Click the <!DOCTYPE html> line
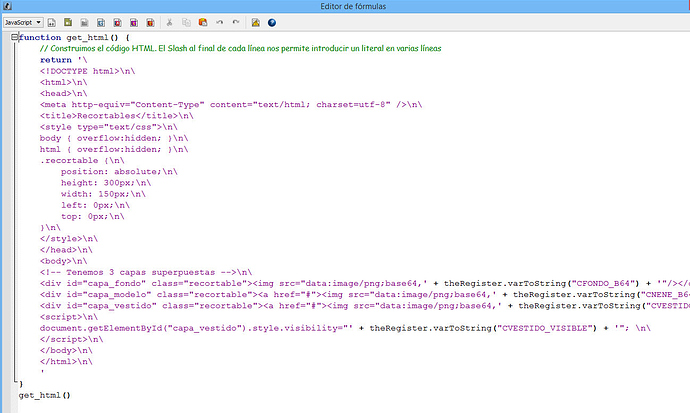690x413 pixels. click(x=87, y=71)
